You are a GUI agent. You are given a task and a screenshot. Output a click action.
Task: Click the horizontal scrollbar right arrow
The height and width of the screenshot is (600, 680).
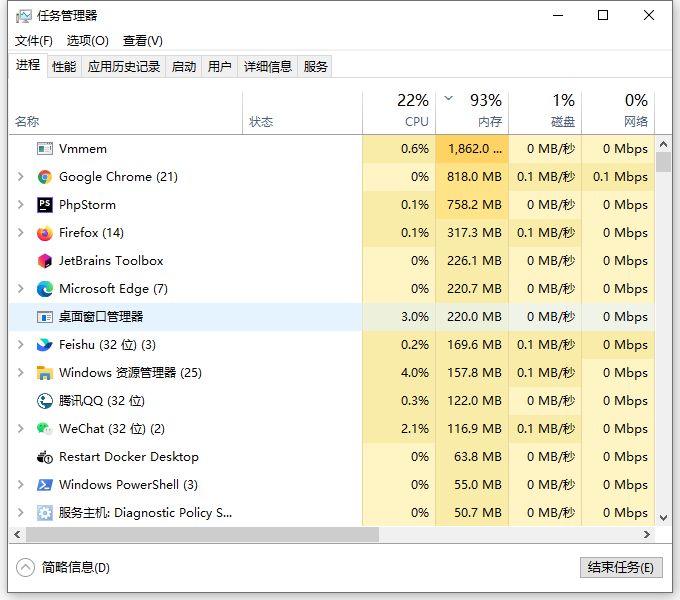647,535
